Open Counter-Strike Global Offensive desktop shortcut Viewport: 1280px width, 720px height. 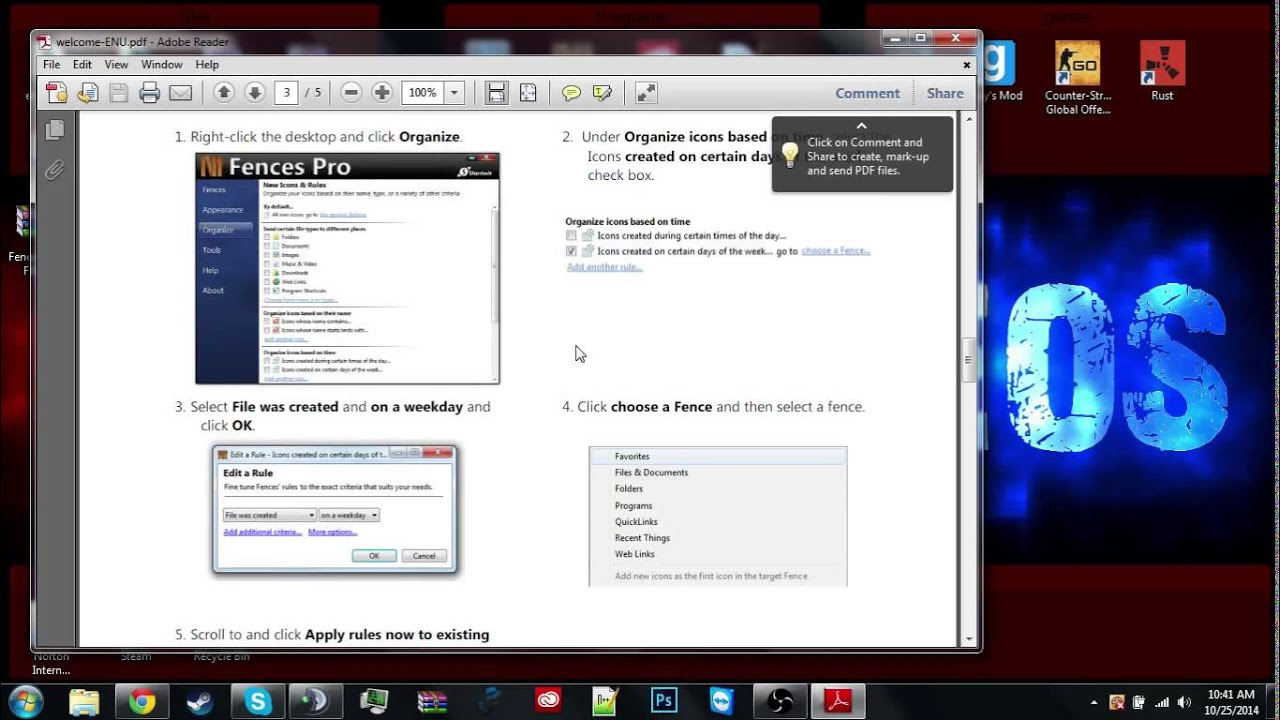point(1078,78)
